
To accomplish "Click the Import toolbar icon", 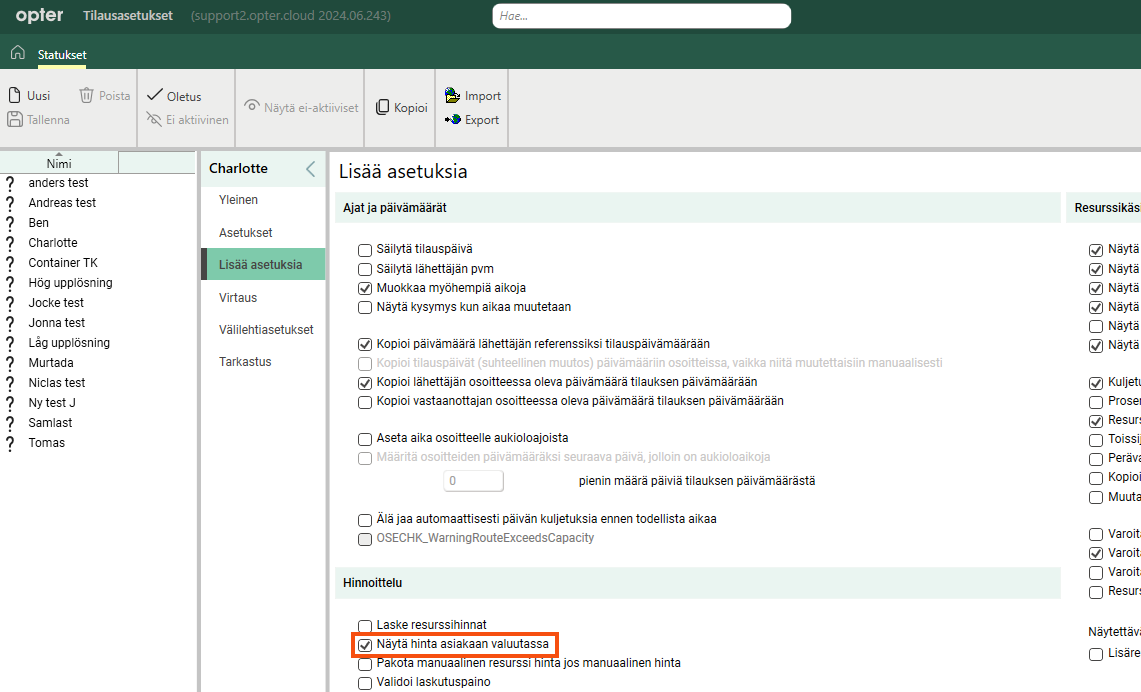I will [452, 96].
